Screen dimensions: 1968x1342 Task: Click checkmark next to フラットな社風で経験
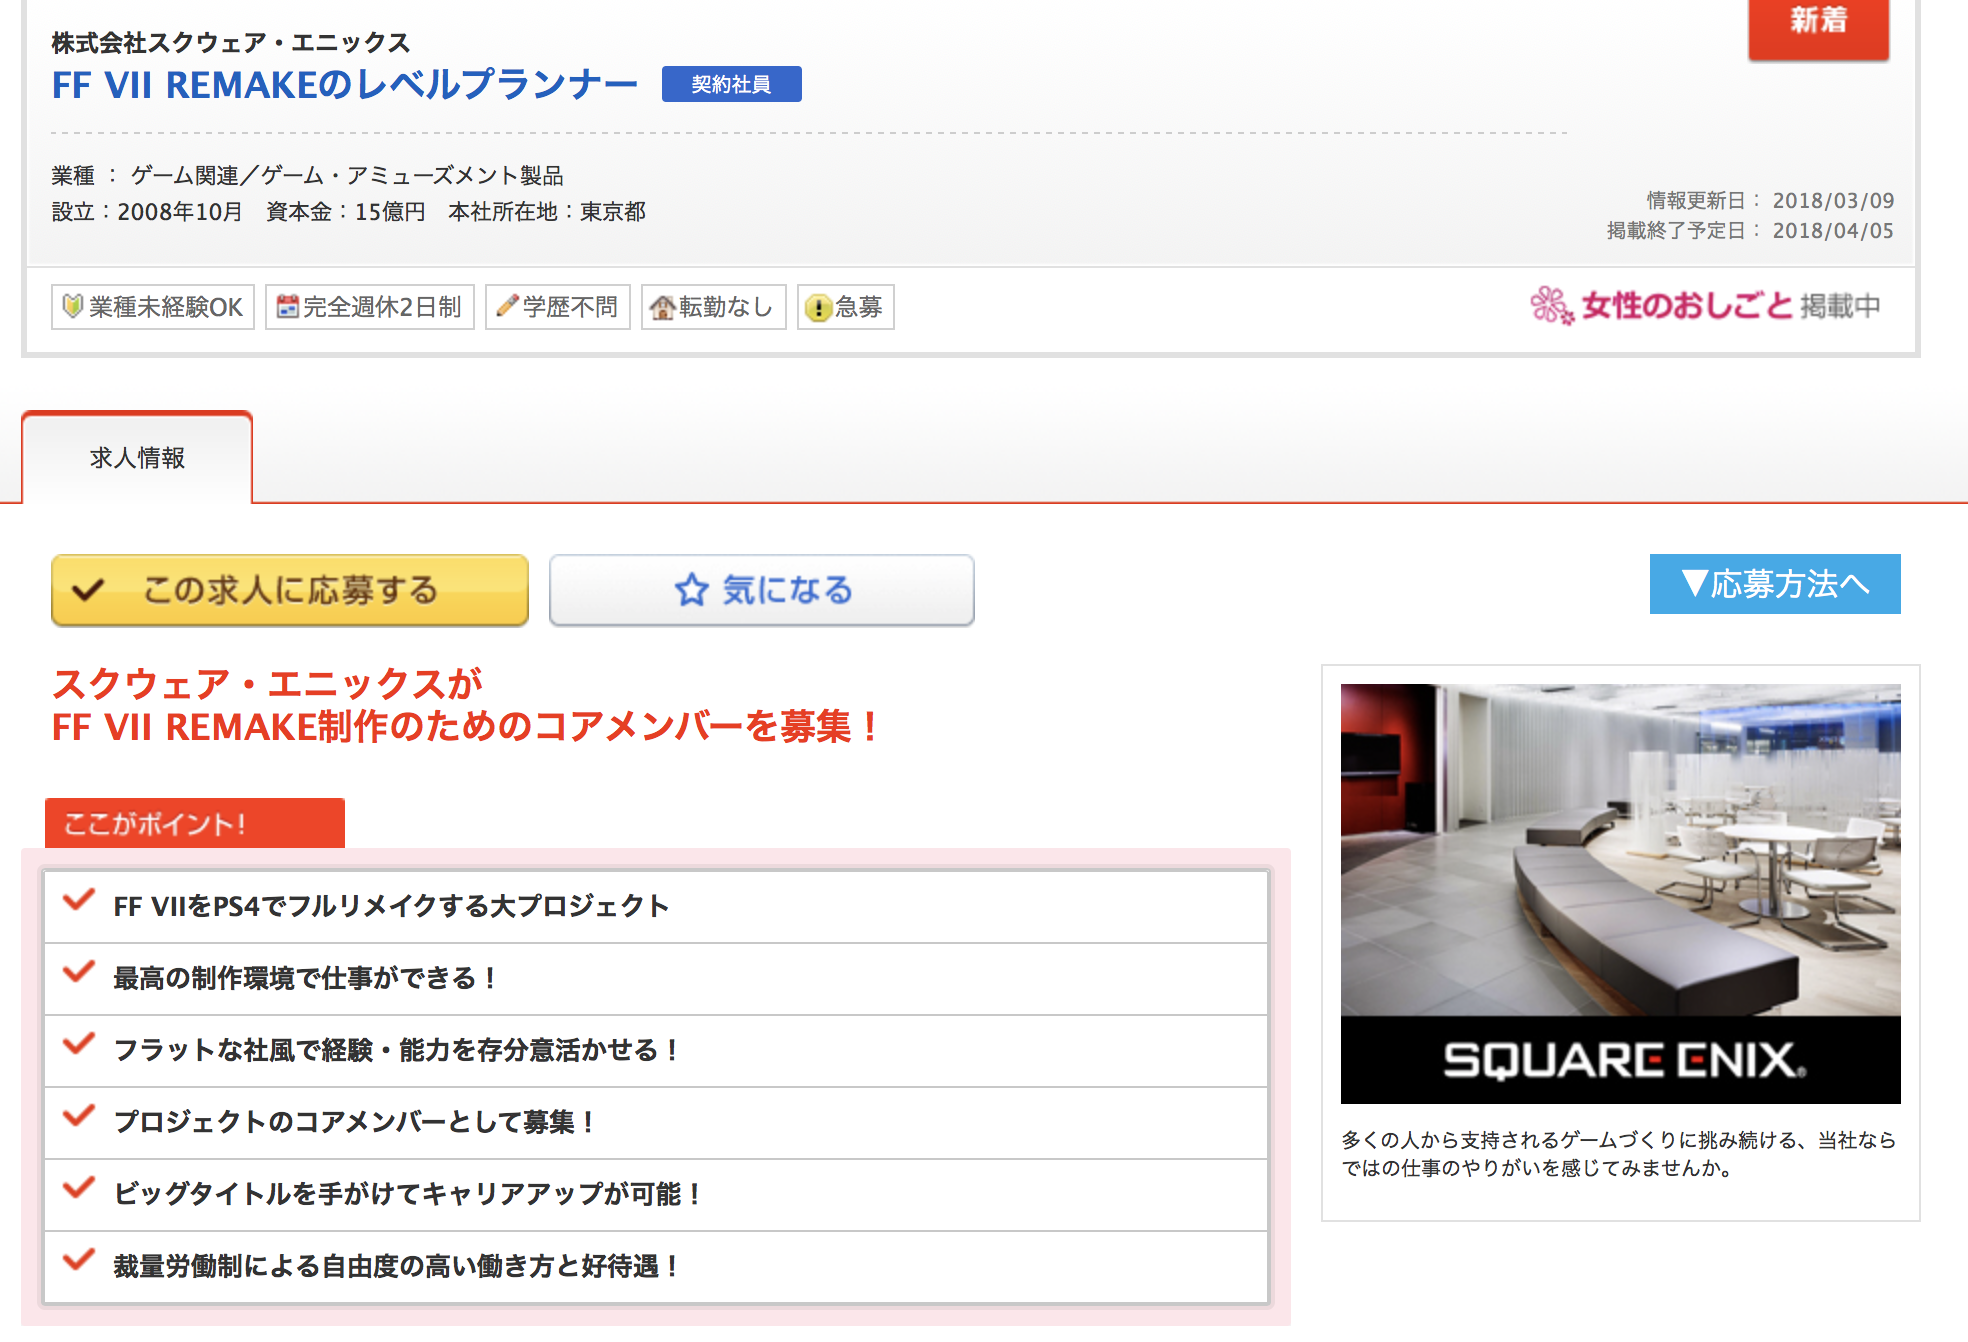79,1044
